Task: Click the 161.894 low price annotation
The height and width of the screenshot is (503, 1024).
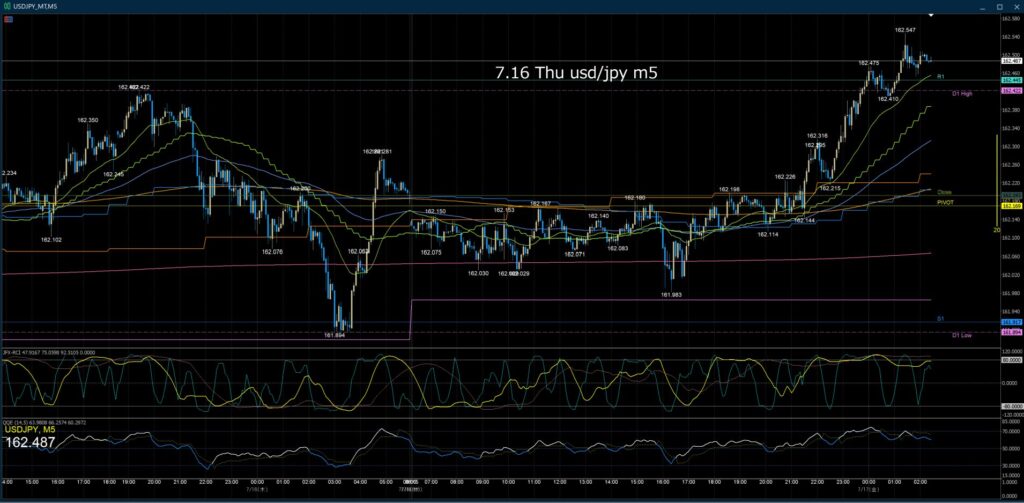Action: [334, 334]
